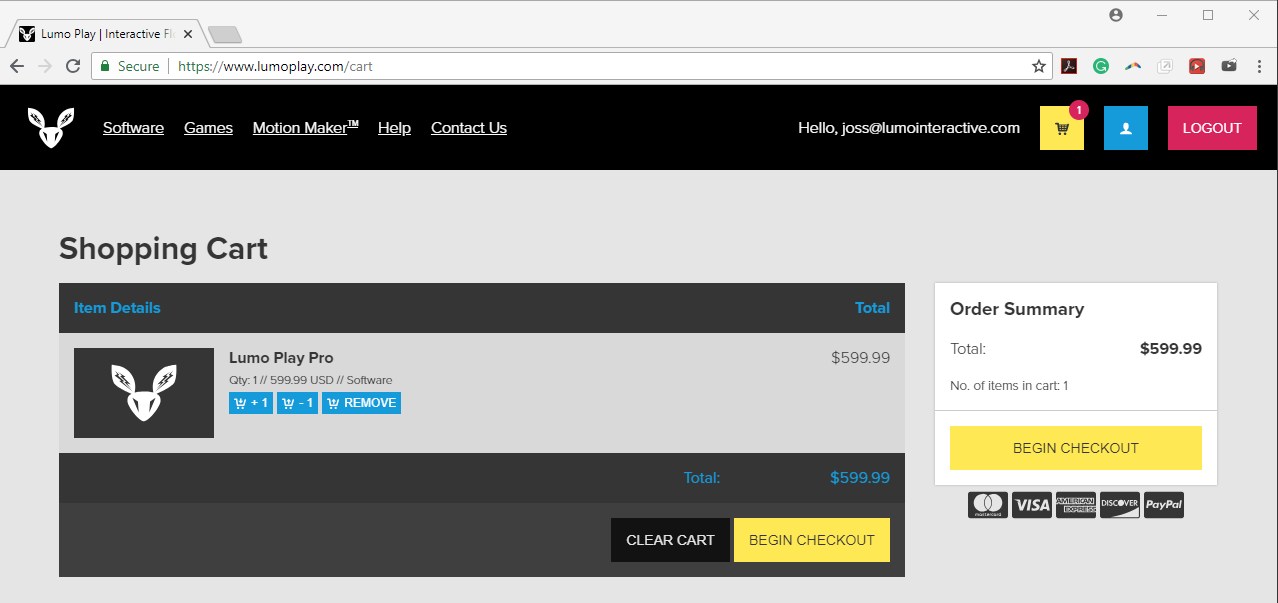
Task: Close the Lumo Play browser tab
Action: (x=188, y=34)
